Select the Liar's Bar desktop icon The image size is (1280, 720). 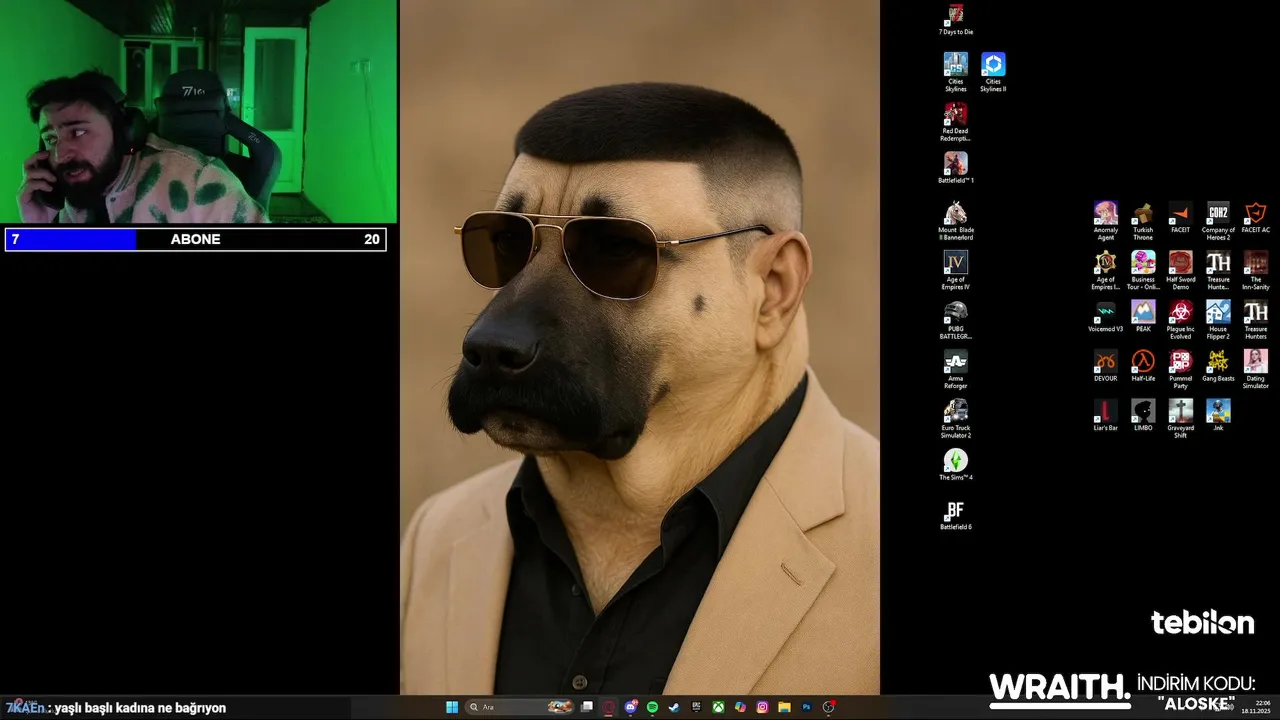click(x=1106, y=415)
